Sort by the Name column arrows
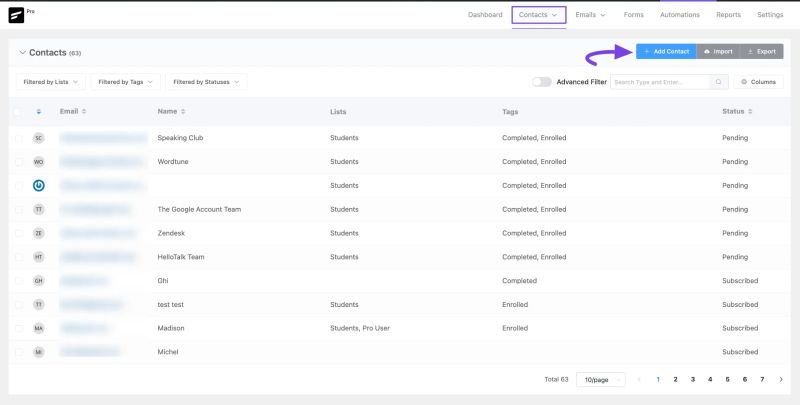 [183, 111]
